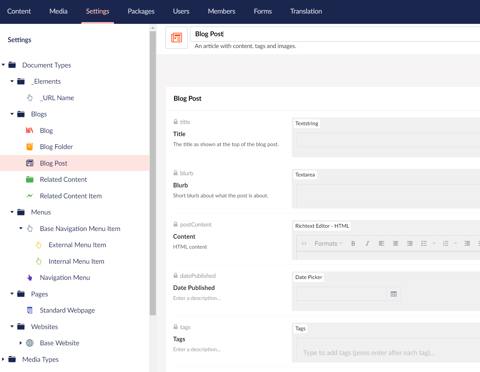Click the Websites folder icon
The width and height of the screenshot is (480, 372).
click(x=21, y=326)
